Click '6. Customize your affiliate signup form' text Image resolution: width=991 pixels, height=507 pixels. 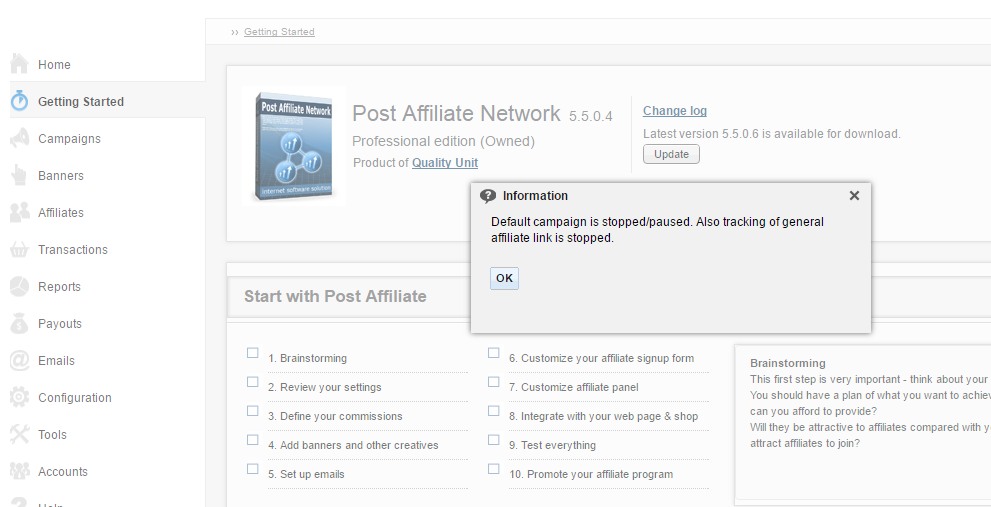coord(602,358)
